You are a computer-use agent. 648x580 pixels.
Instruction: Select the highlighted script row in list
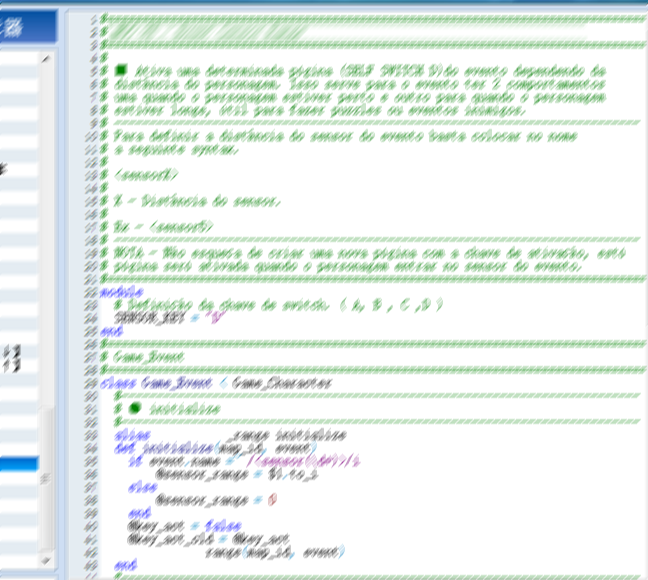pos(19,463)
